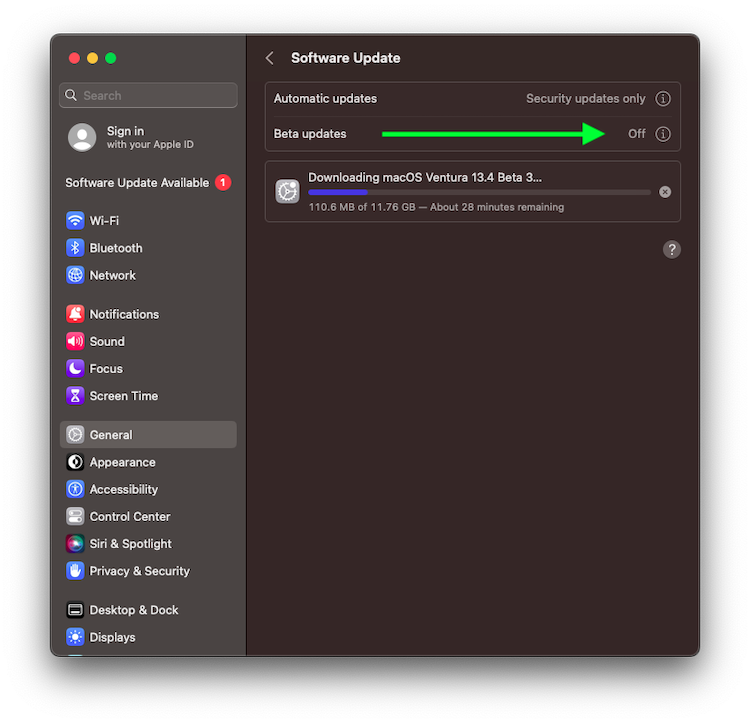This screenshot has height=723, width=750.
Task: Click the macOS update gear icon
Action: [287, 192]
